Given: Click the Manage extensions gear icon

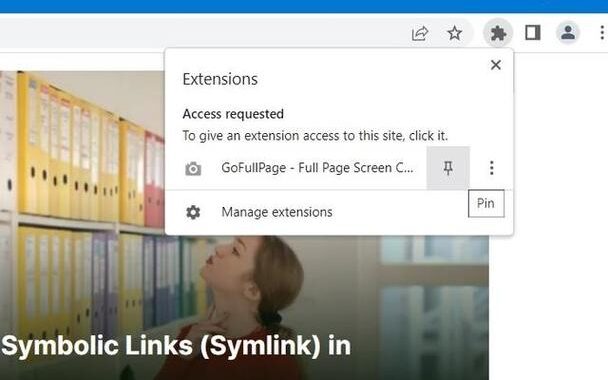Looking at the screenshot, I should click(193, 212).
